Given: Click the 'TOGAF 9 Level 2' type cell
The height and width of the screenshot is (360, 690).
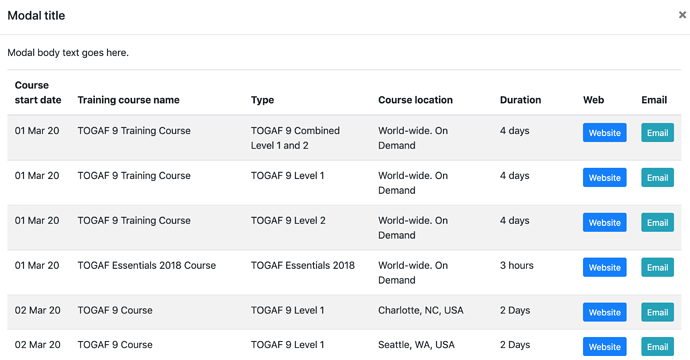Looking at the screenshot, I should pyautogui.click(x=288, y=220).
